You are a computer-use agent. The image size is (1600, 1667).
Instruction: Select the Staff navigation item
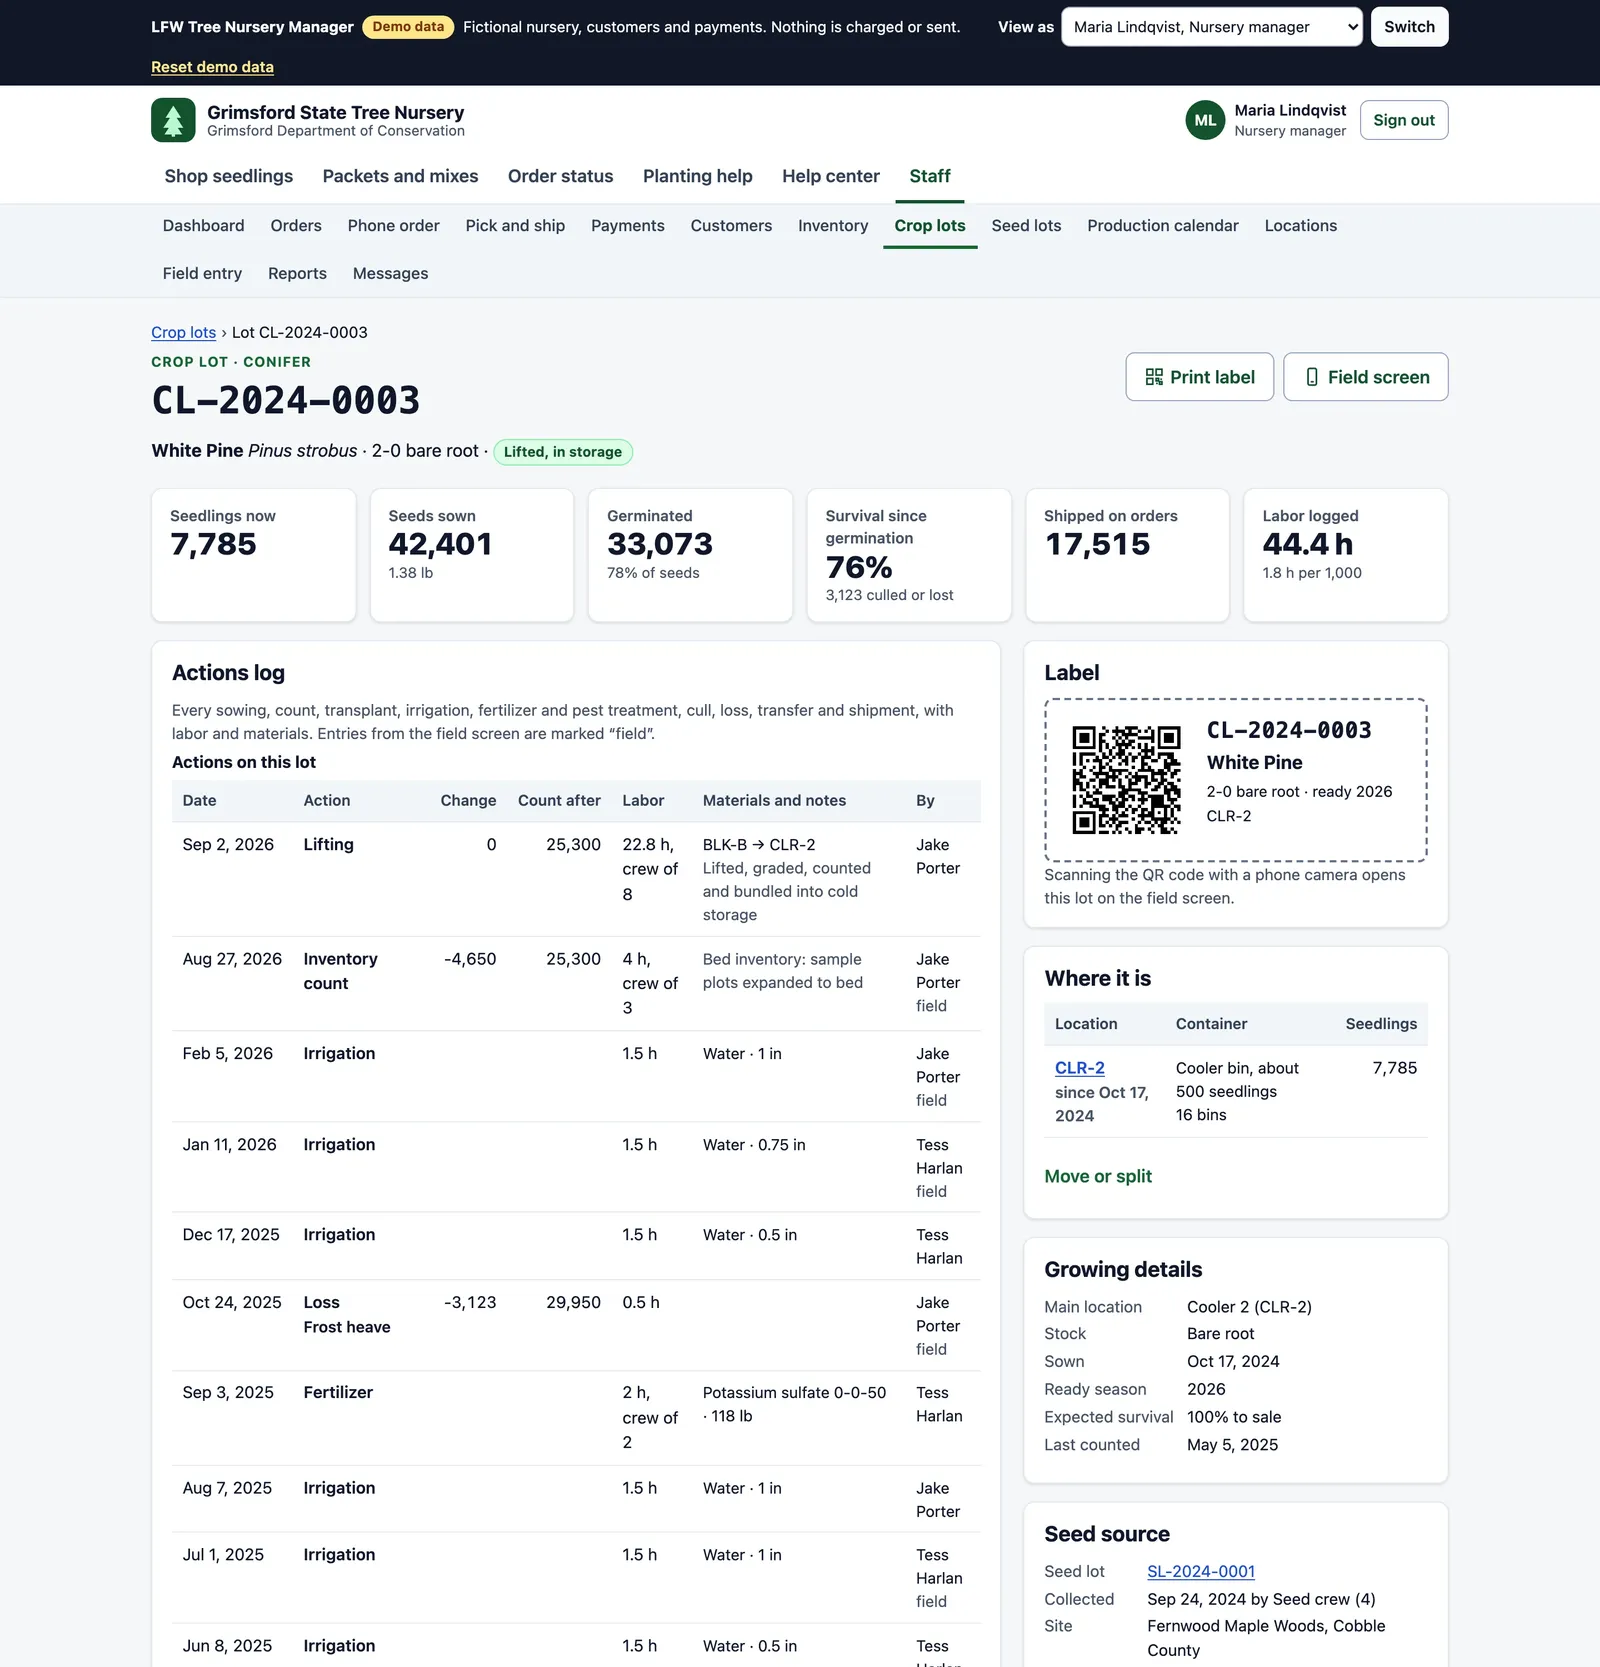click(929, 176)
